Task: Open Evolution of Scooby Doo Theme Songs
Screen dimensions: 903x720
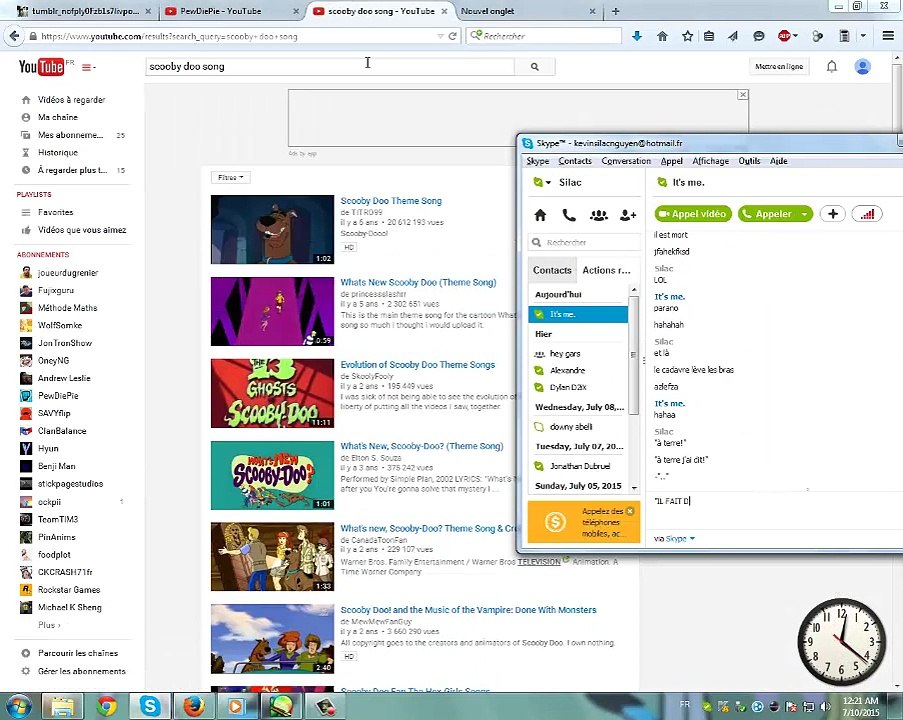Action: coord(418,365)
